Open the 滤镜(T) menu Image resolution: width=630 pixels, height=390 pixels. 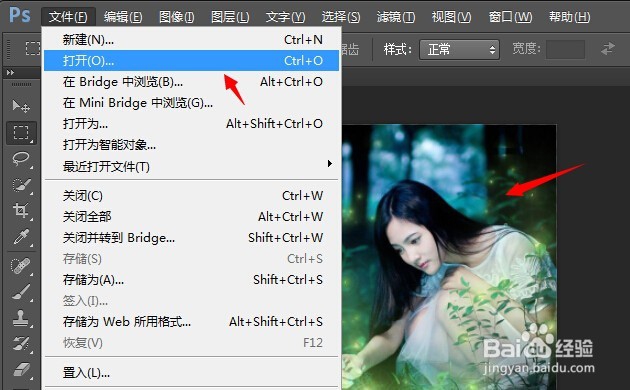pos(396,17)
